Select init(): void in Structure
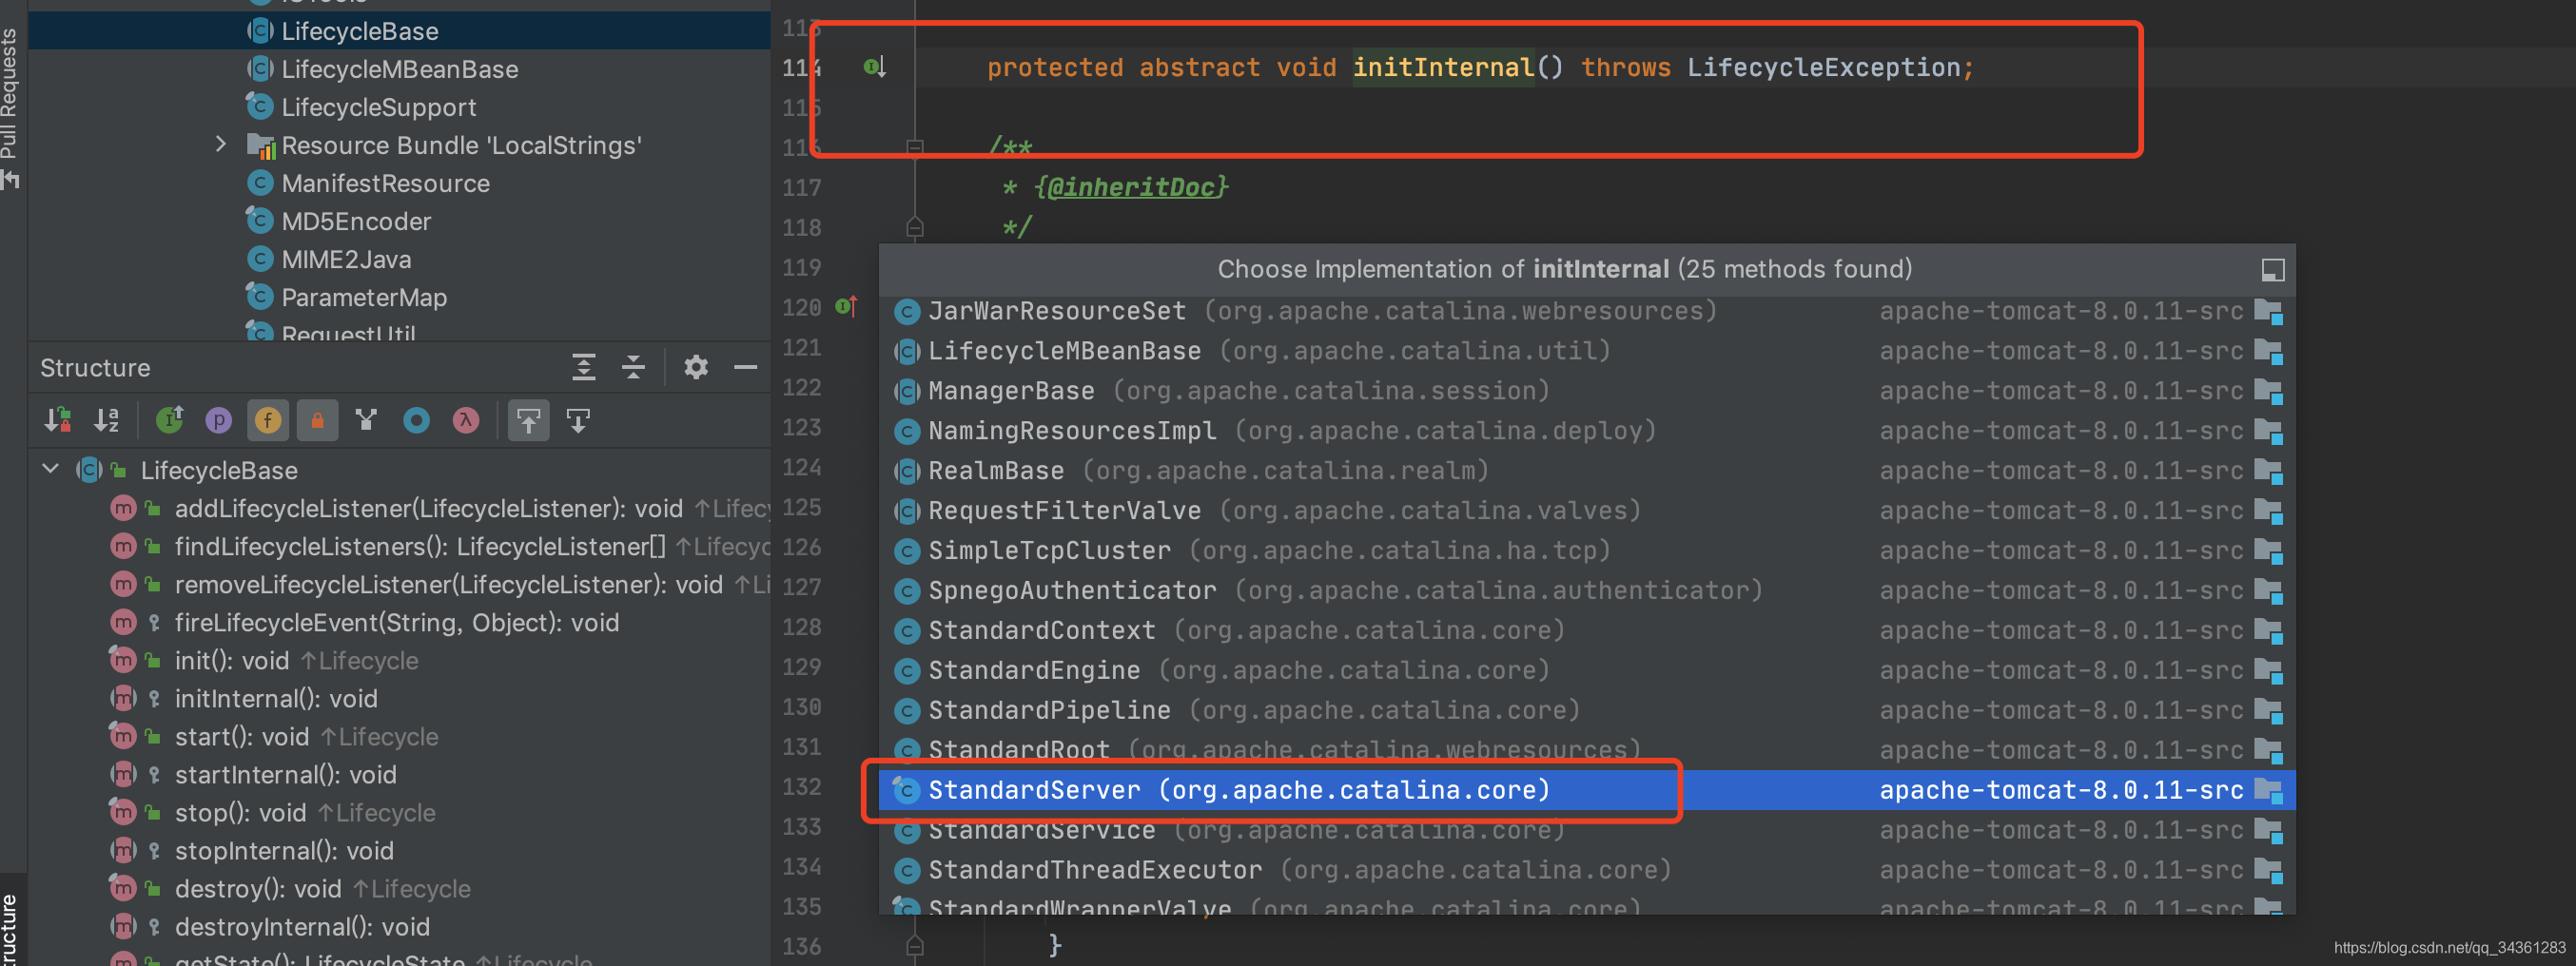Viewport: 2576px width, 966px height. pyautogui.click(x=264, y=660)
